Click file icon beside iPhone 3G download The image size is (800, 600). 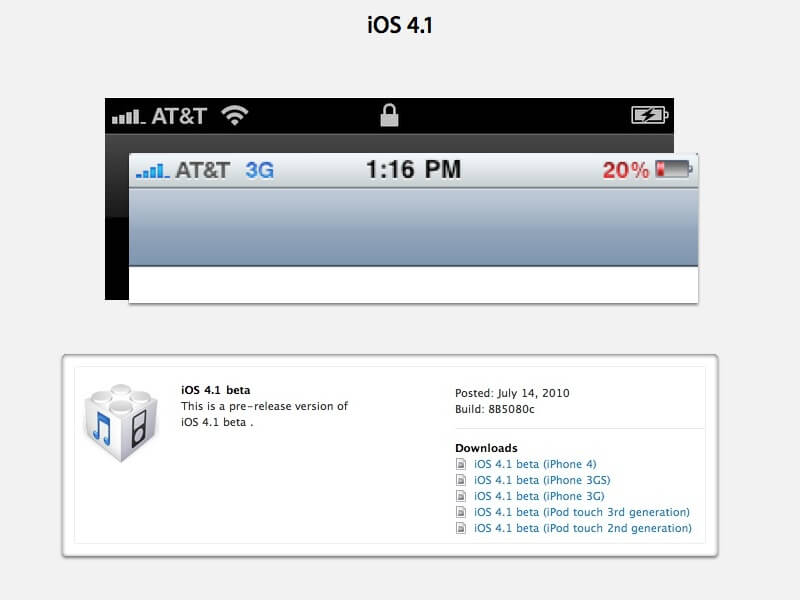click(461, 496)
